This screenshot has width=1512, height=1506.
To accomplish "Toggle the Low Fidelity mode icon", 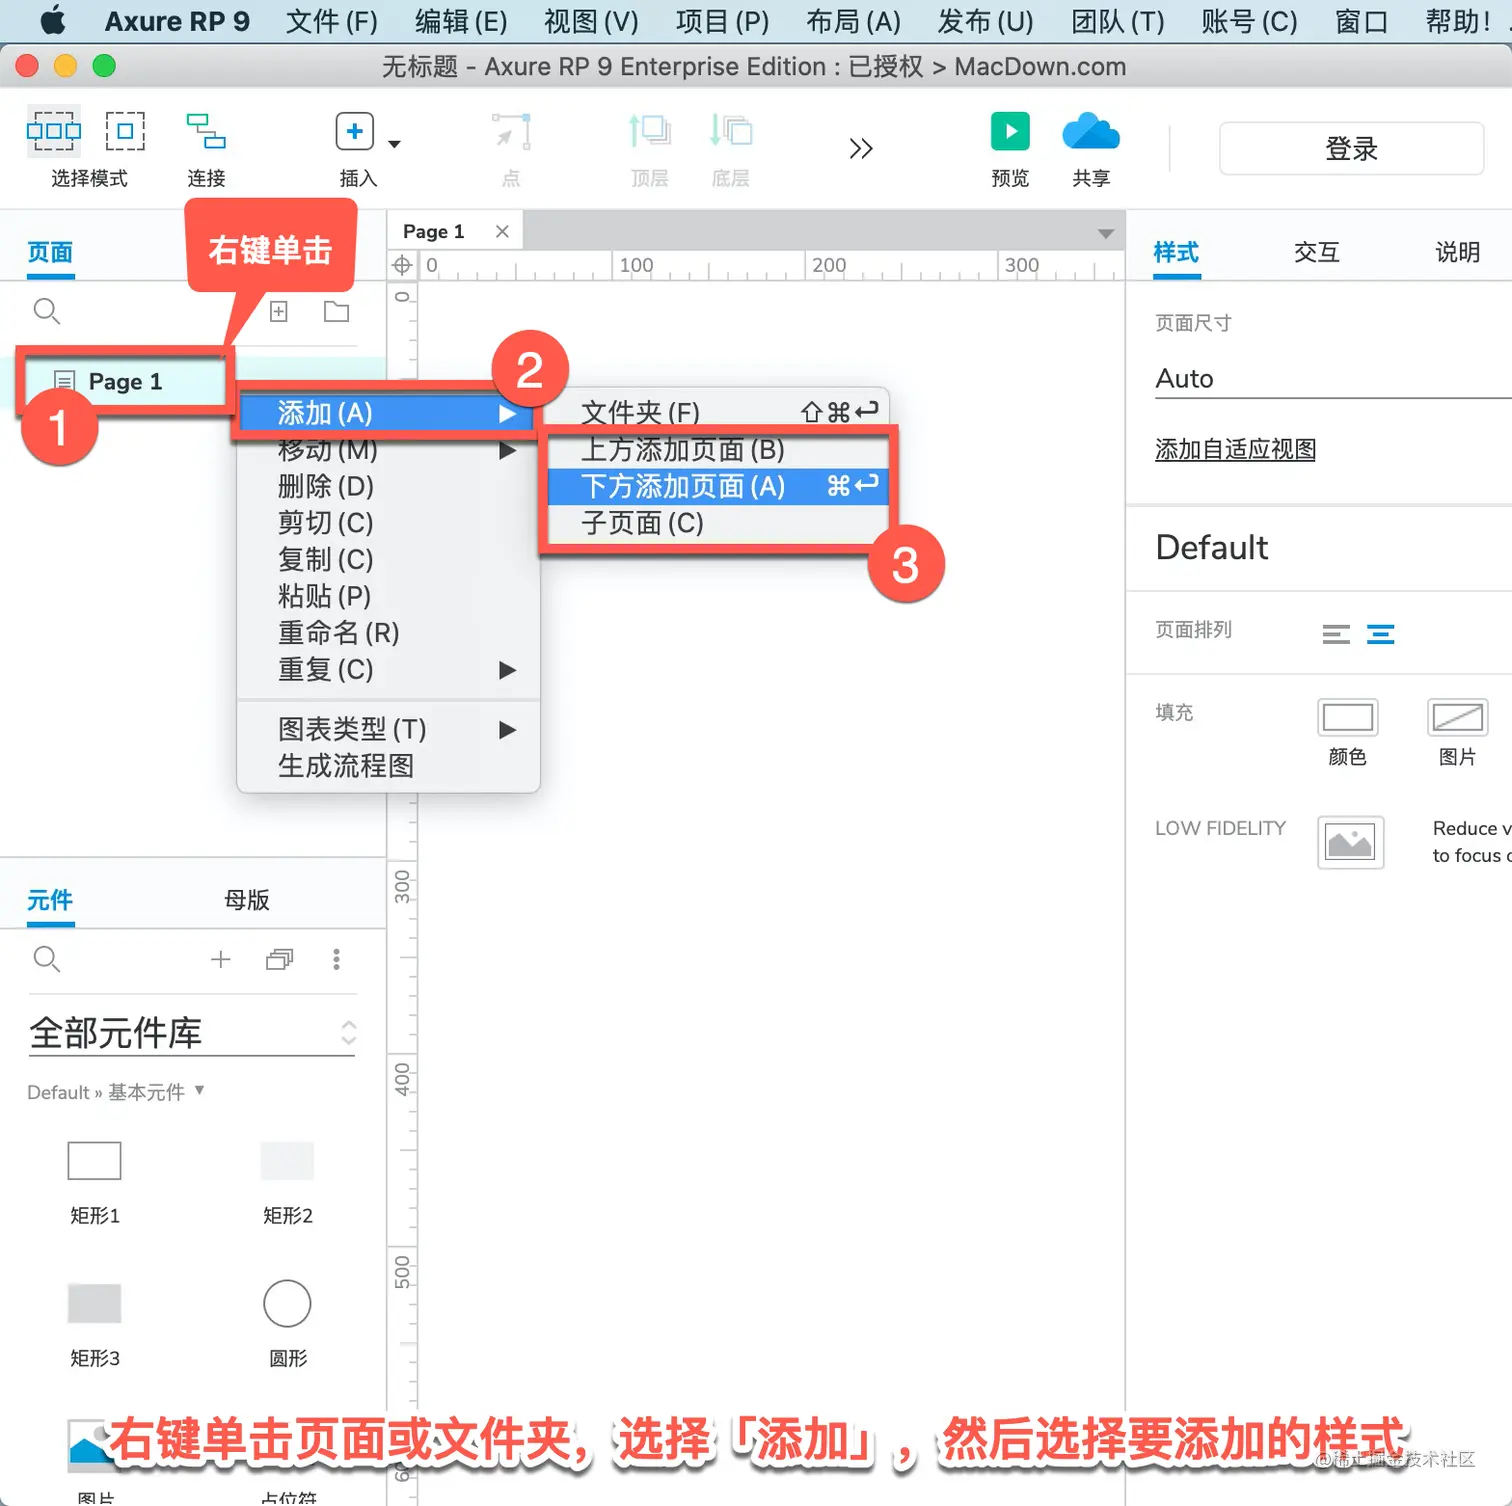I will click(x=1350, y=842).
